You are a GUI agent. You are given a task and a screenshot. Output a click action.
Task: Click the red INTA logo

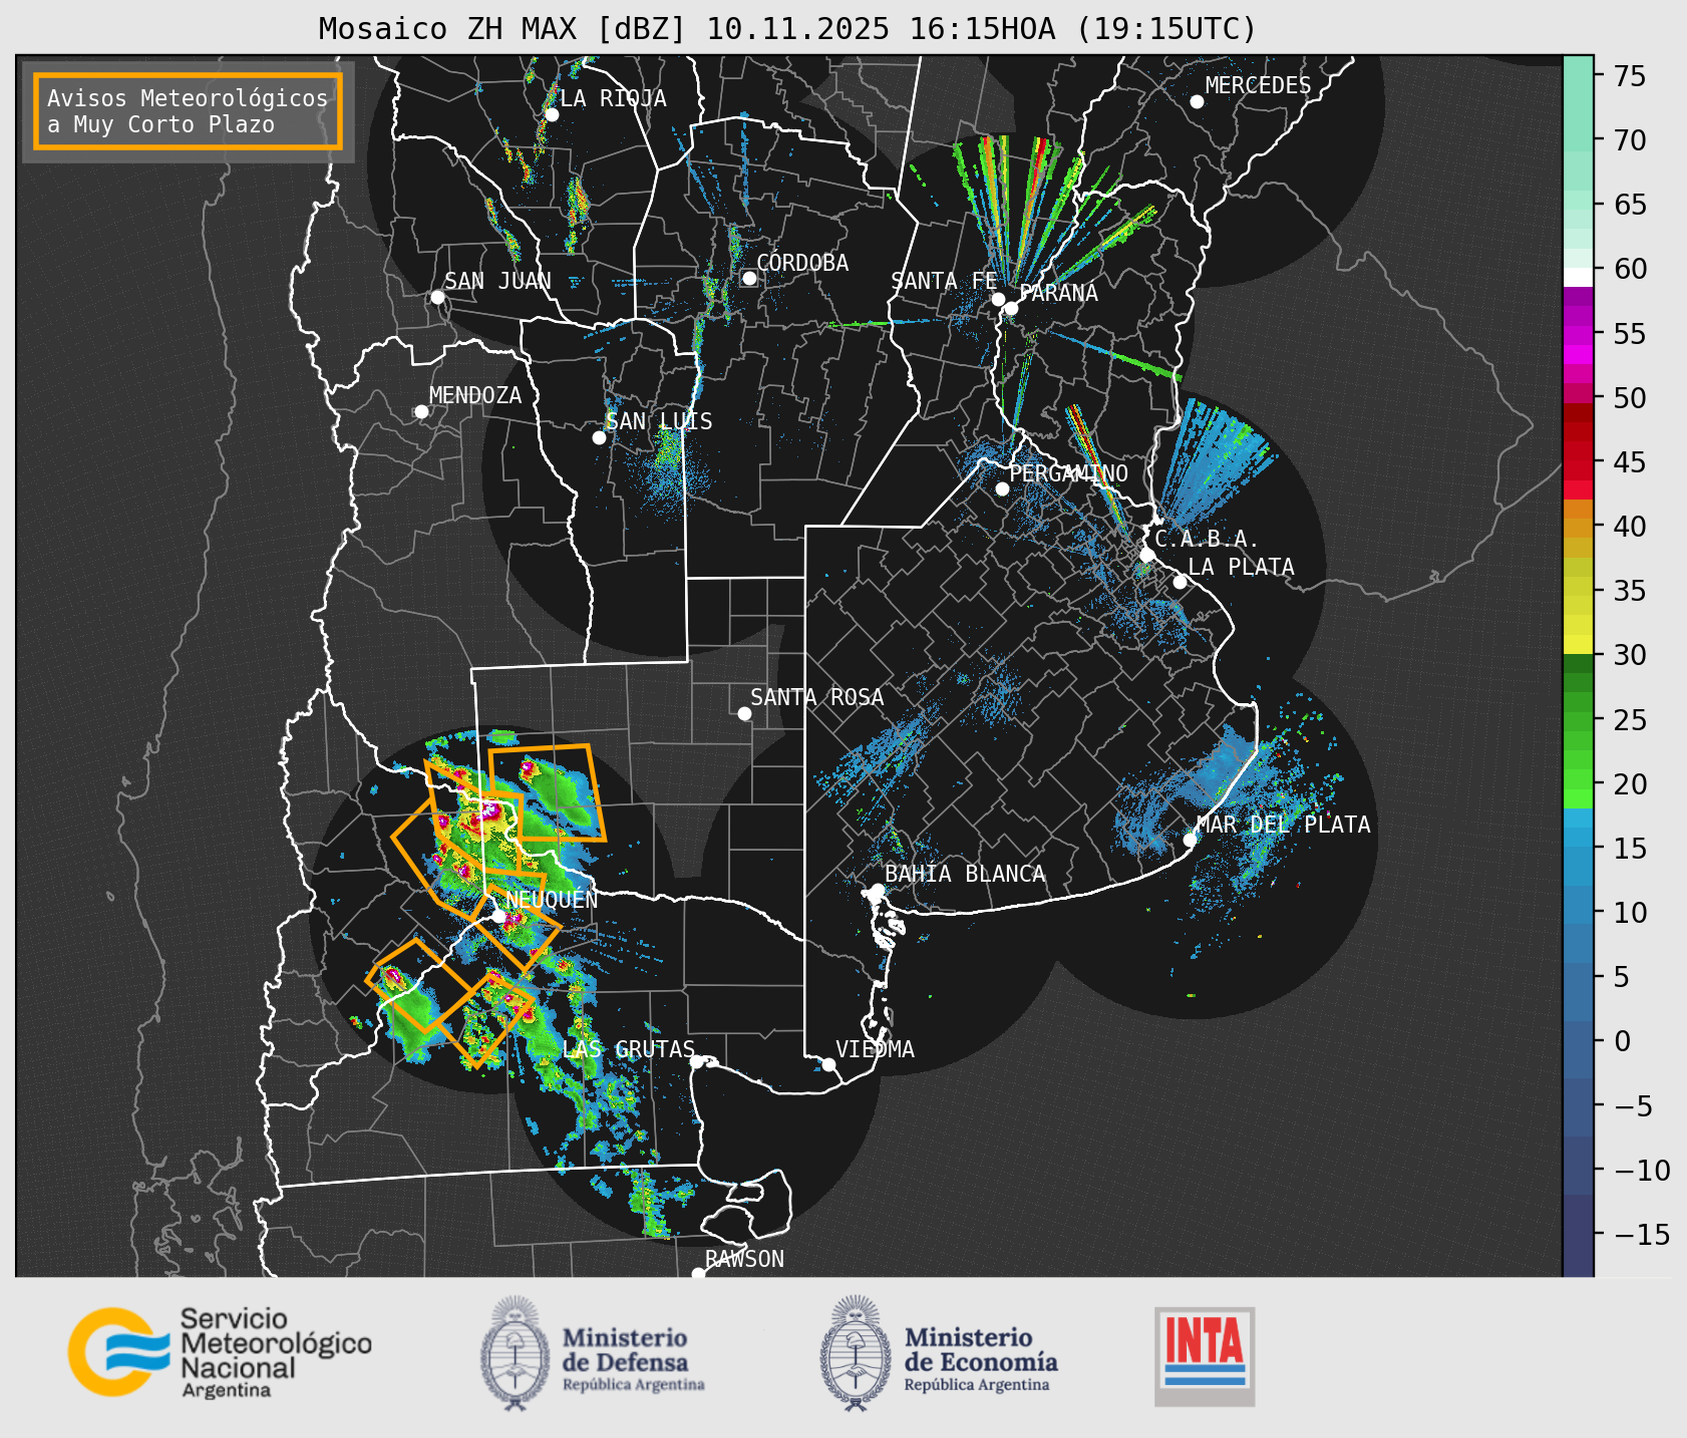[1204, 1355]
